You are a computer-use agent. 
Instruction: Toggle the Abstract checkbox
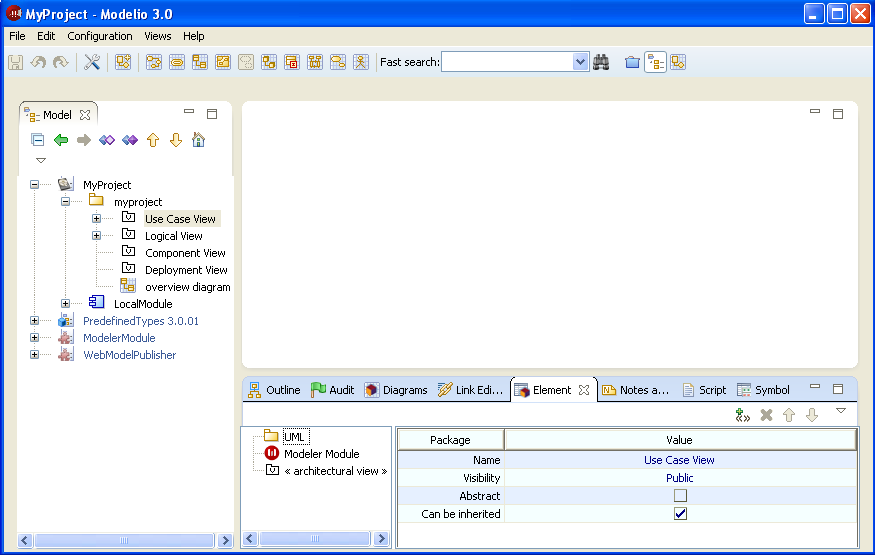point(680,495)
